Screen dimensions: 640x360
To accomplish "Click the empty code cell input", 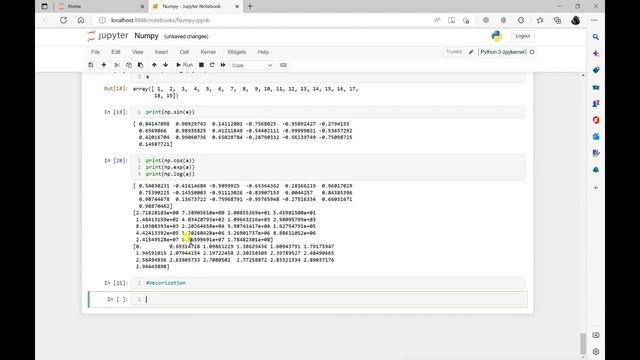I will coord(328,299).
